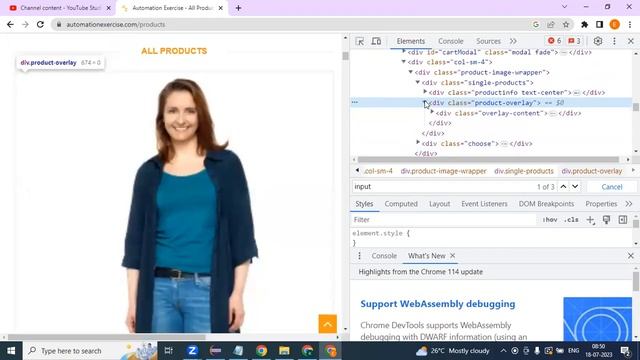Close the DevTools drawer
This screenshot has width=640, height=360.
point(631,256)
